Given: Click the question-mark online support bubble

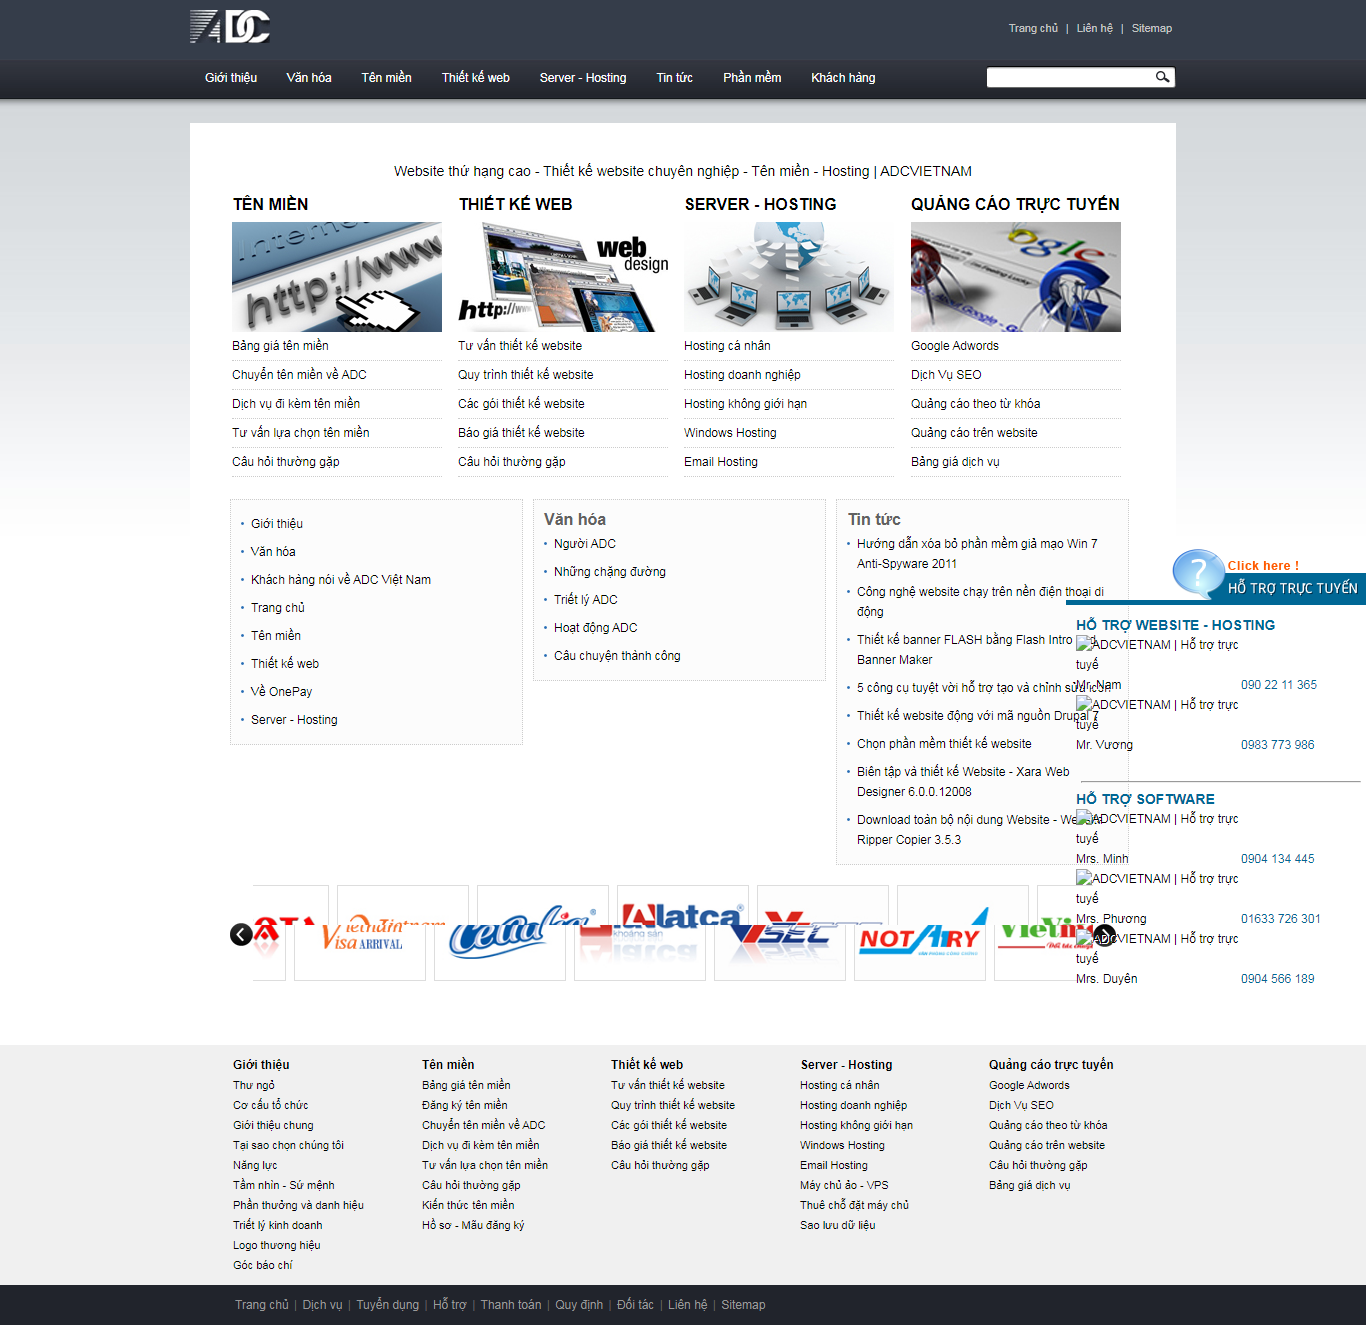Looking at the screenshot, I should (1196, 572).
